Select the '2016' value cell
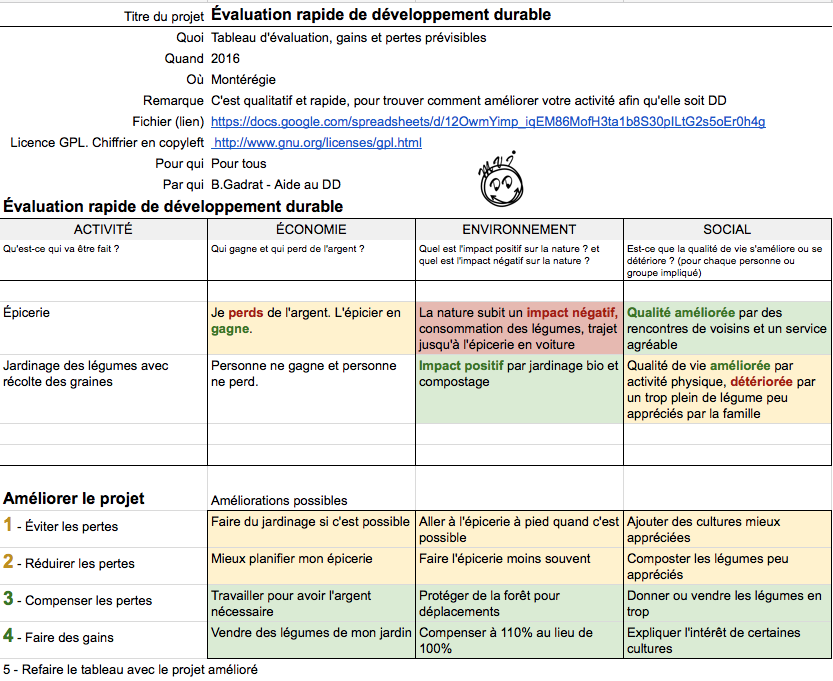 [x=225, y=58]
